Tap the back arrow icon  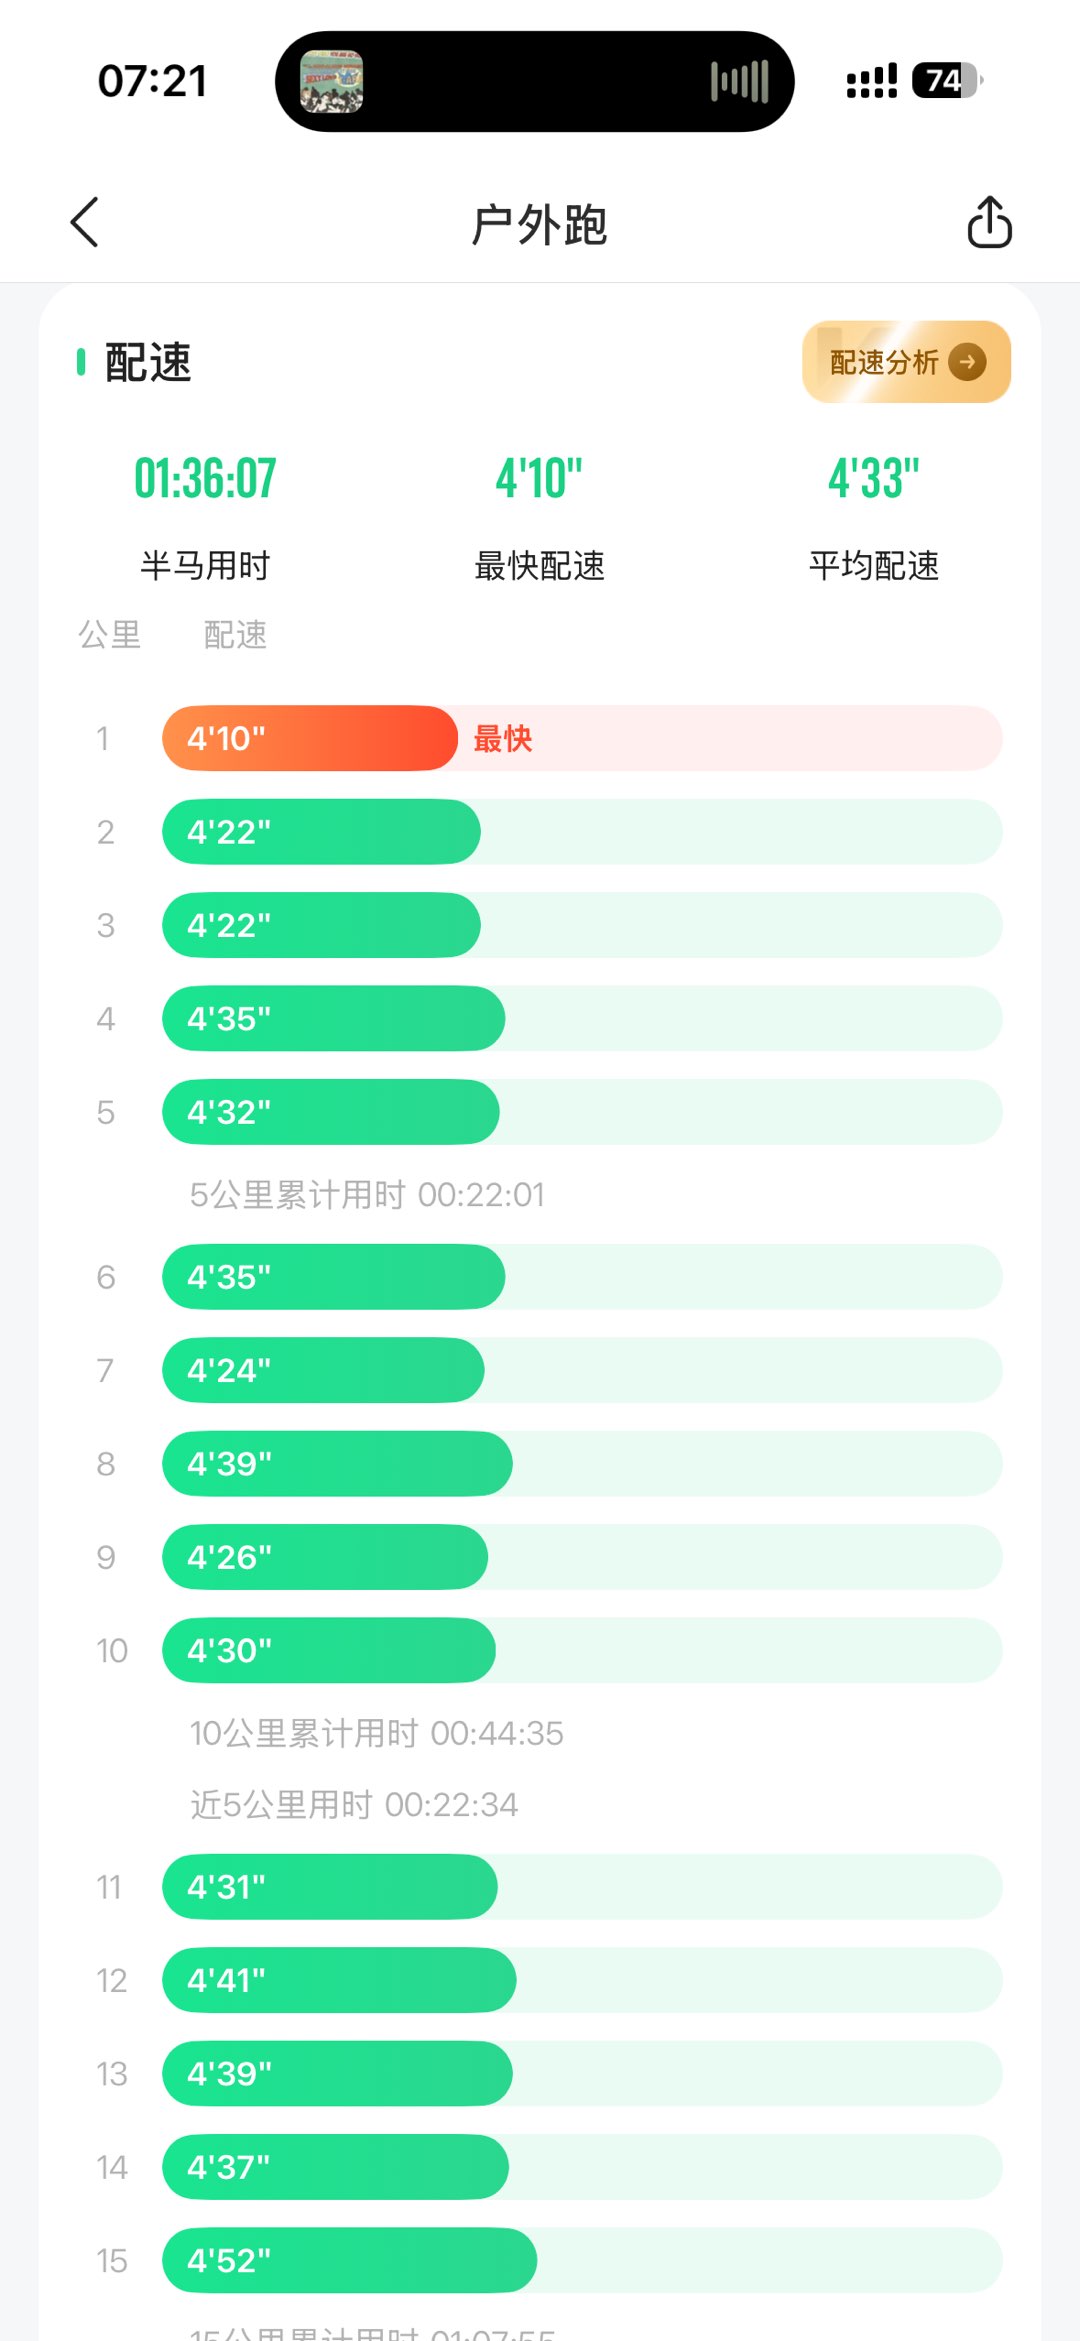coord(85,222)
